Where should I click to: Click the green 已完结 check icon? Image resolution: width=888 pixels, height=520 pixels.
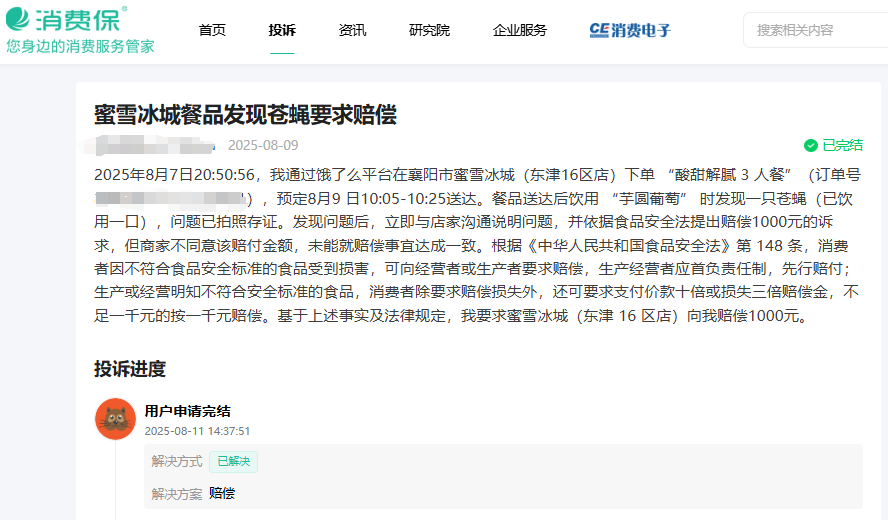[x=810, y=146]
